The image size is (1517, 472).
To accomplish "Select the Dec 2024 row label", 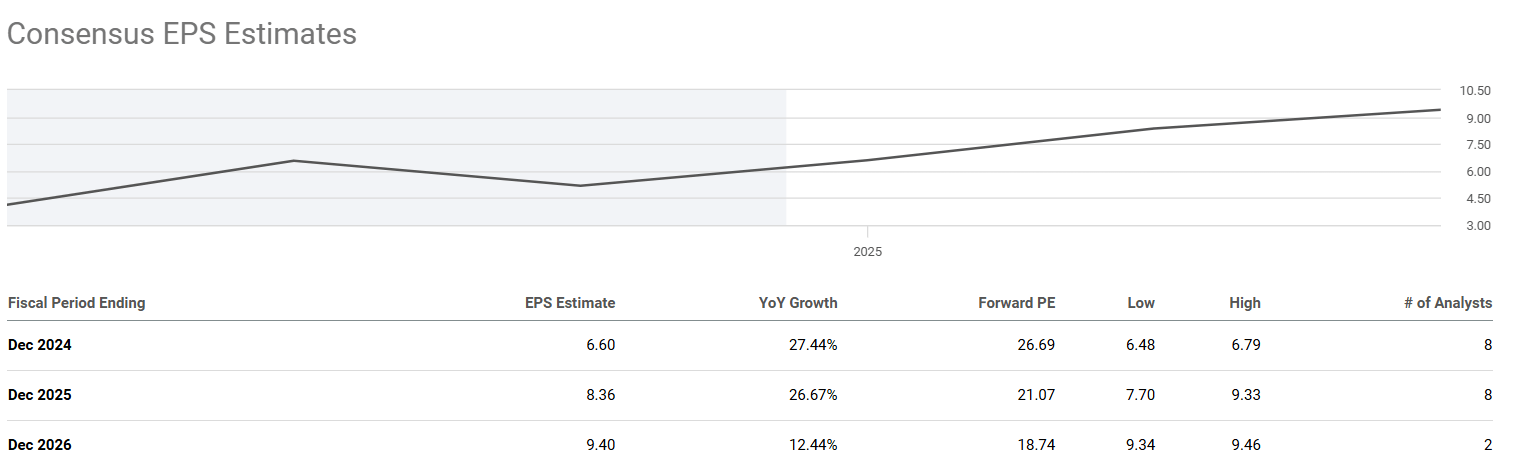I will [x=40, y=345].
